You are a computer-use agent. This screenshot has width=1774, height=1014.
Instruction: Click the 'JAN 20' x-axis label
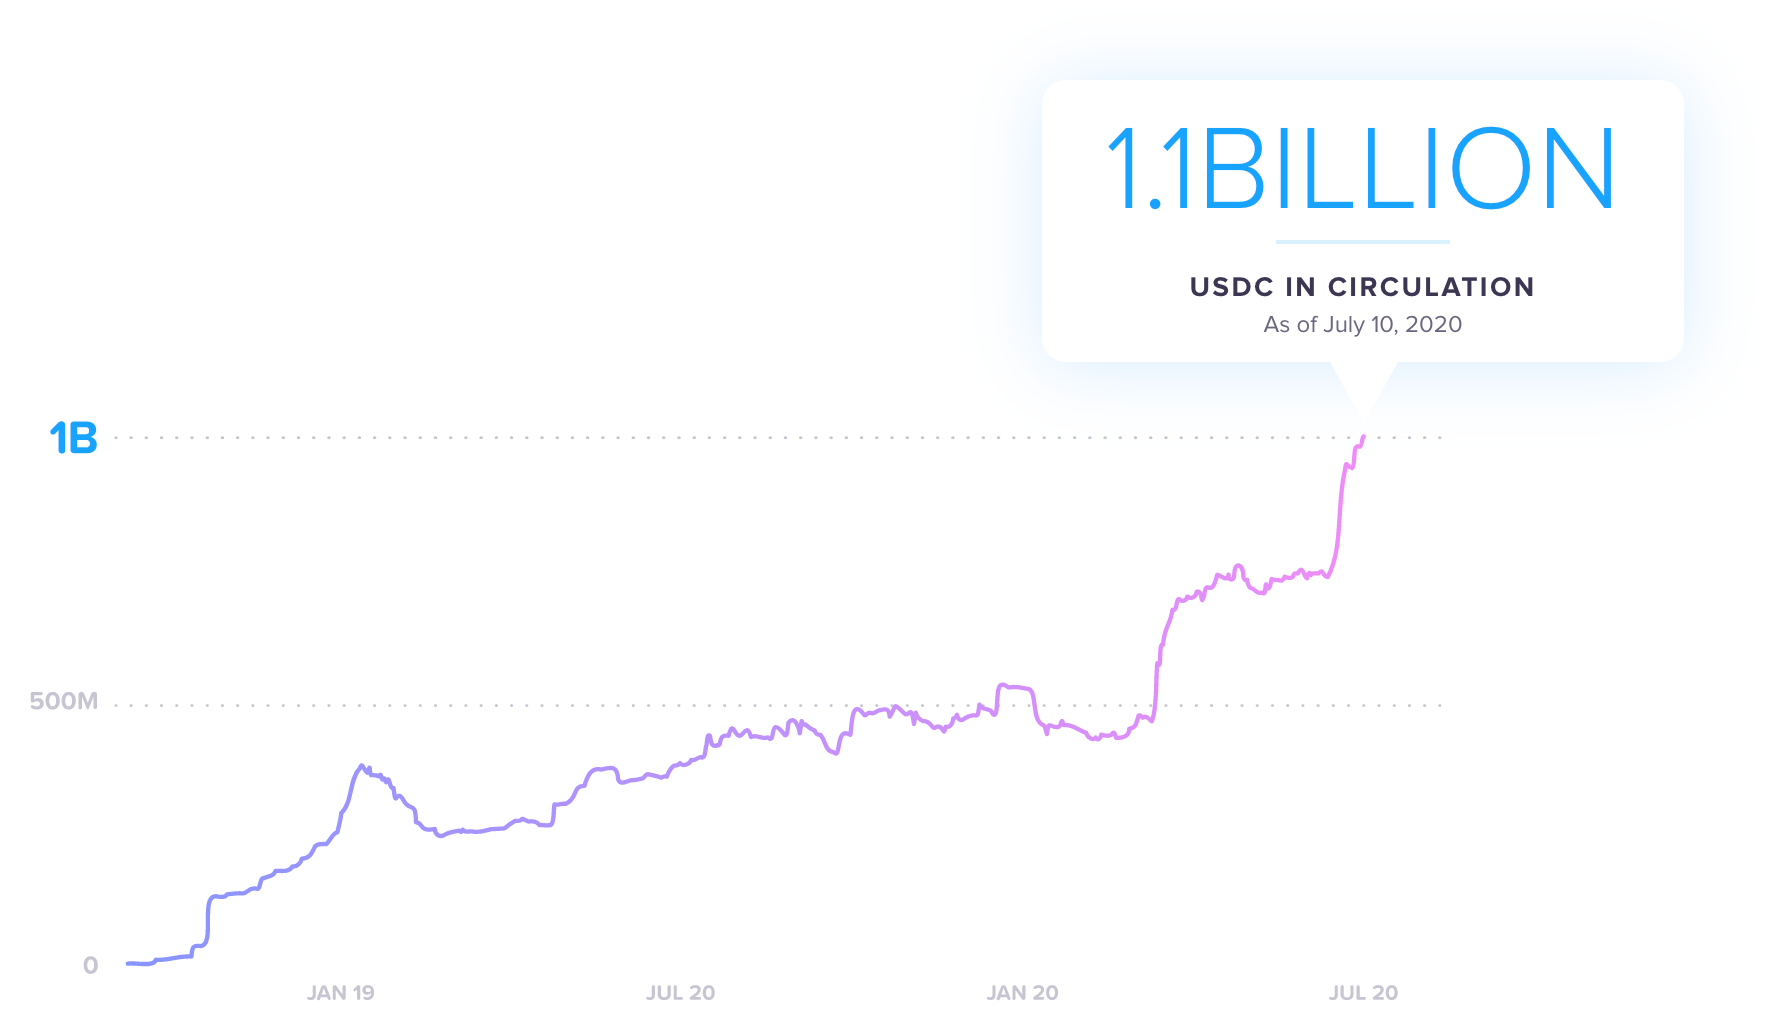click(1022, 993)
